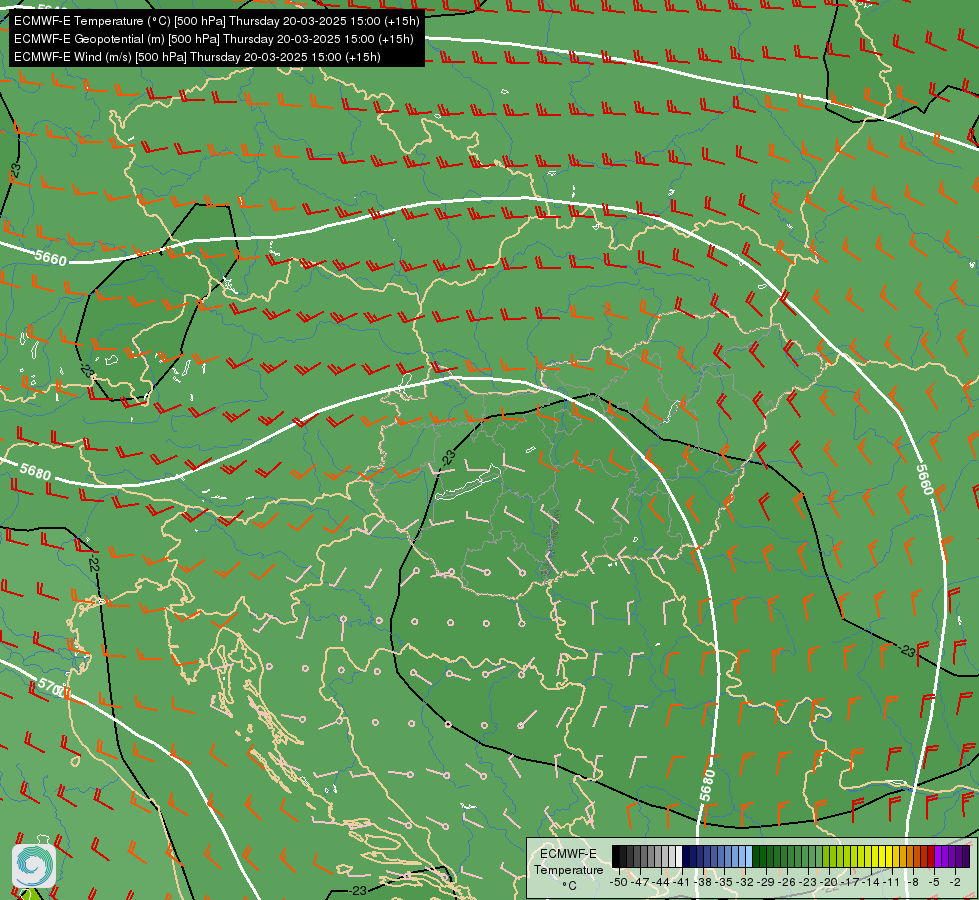
Task: Click the vertically rotated 5660 contour label
Action: 924,480
